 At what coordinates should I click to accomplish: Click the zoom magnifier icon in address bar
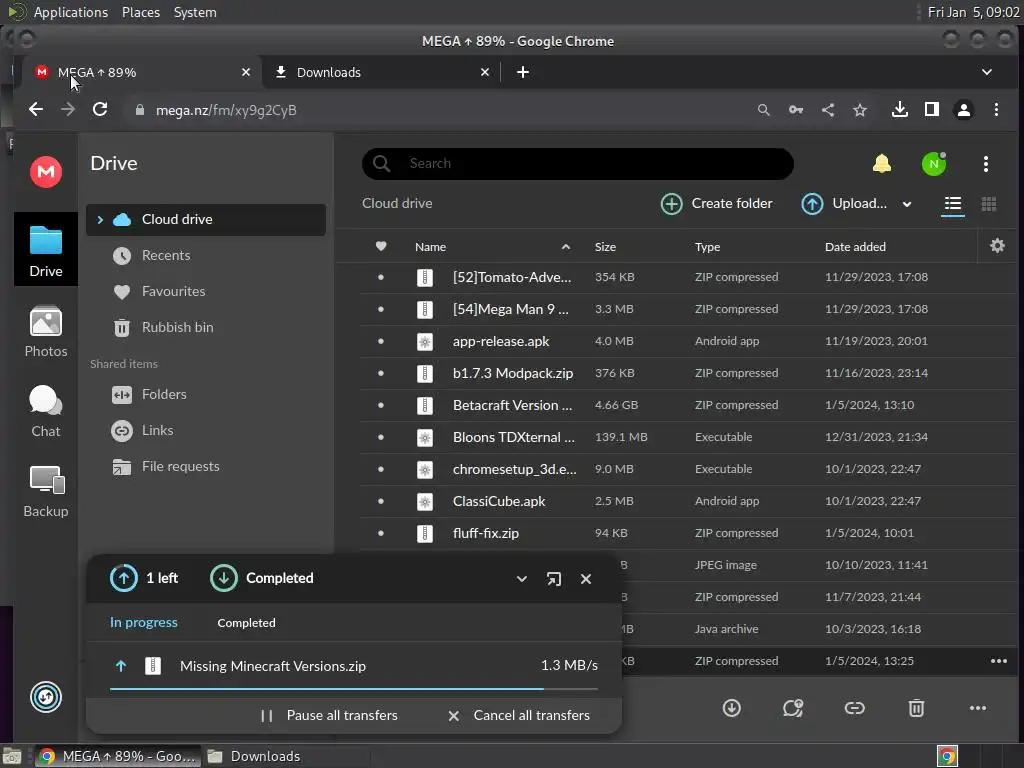pos(763,110)
